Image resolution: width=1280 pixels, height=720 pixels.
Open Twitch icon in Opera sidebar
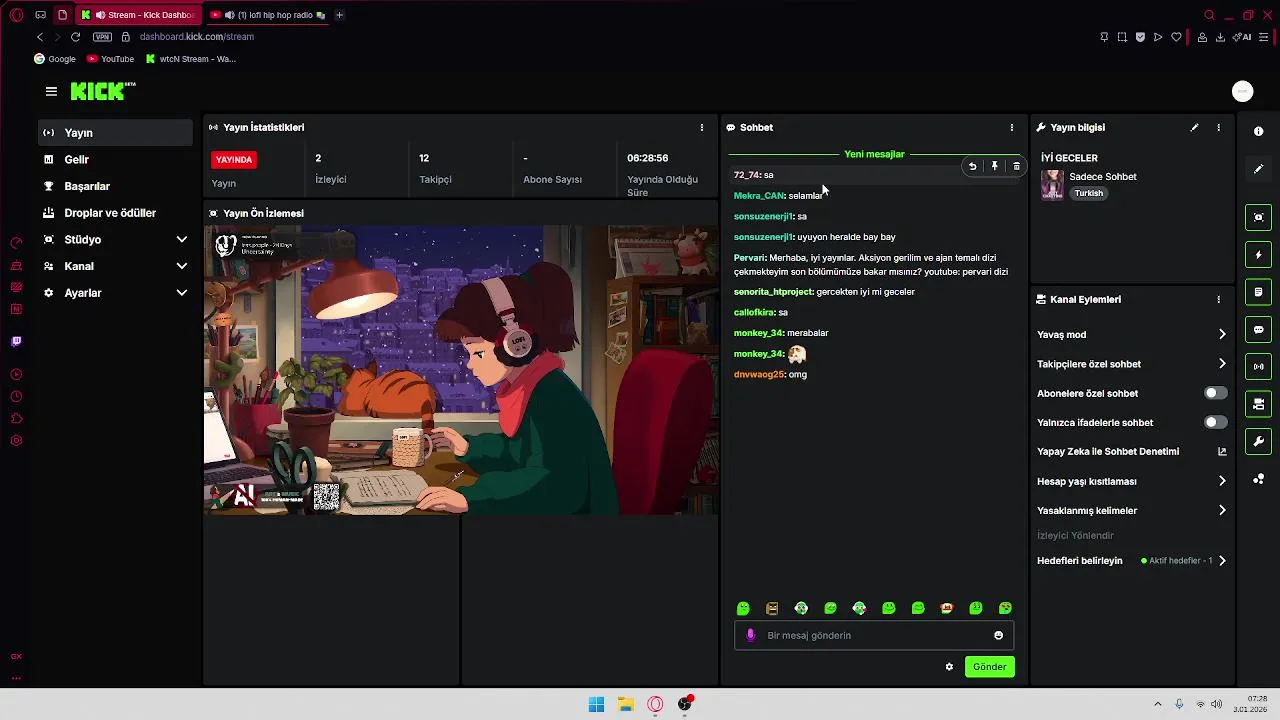pyautogui.click(x=16, y=342)
